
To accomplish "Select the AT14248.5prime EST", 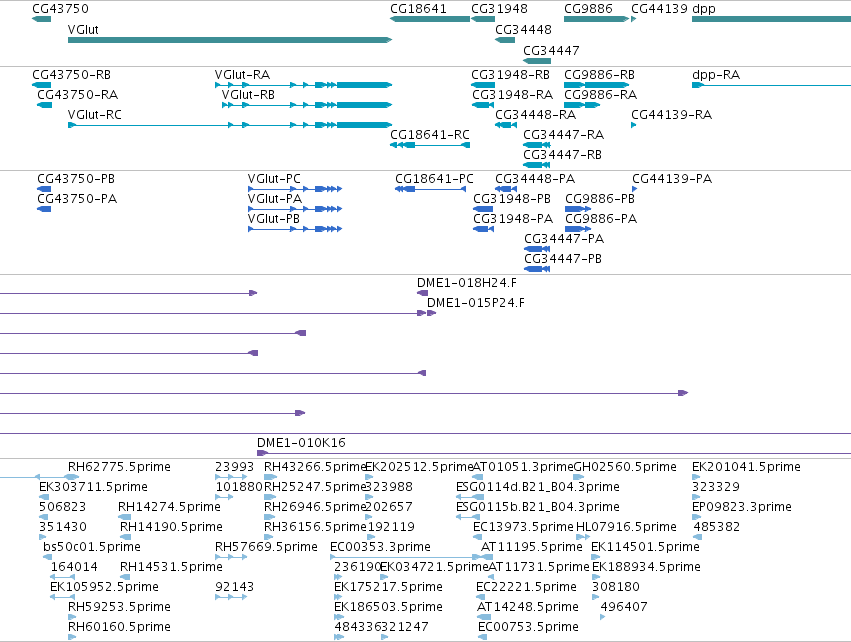I will (484, 617).
